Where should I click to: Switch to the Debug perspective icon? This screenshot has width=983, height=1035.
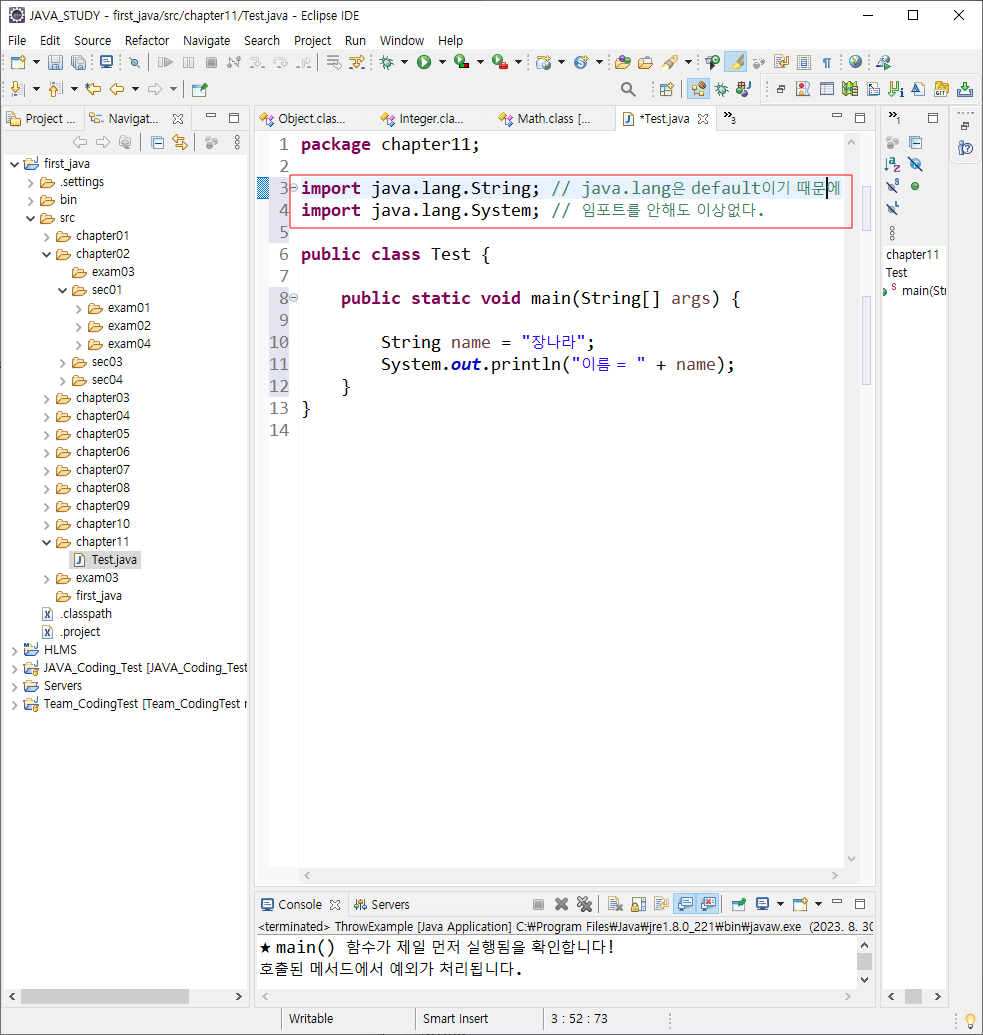tap(722, 89)
